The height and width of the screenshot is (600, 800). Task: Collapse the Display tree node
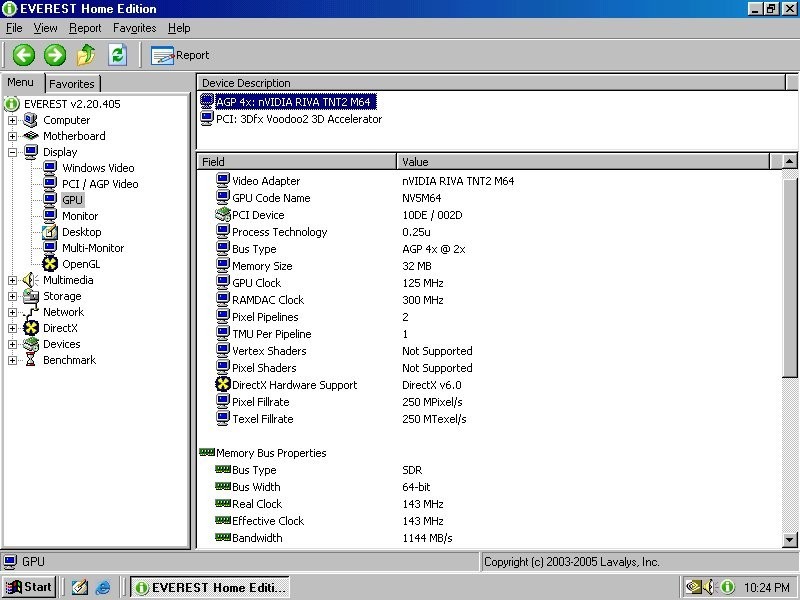(x=13, y=152)
